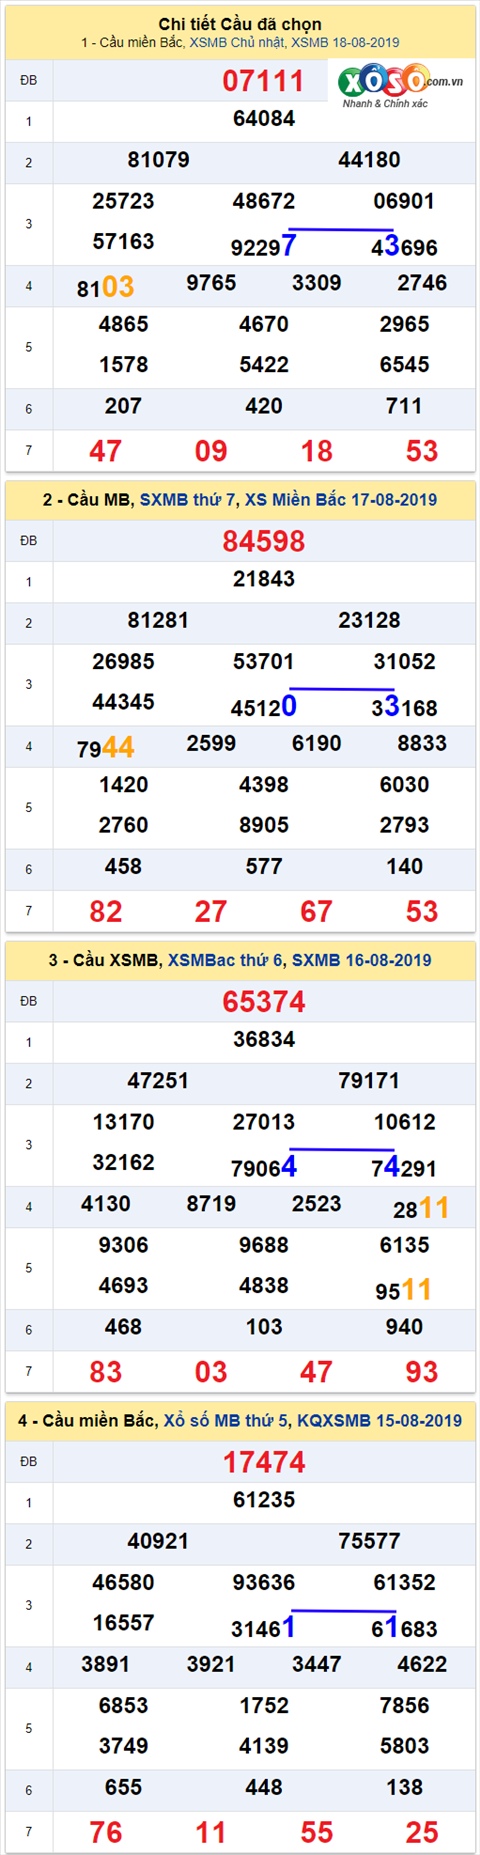Open the xoso.com.vn logo
Image resolution: width=480 pixels, height=1855 pixels.
coord(401,86)
